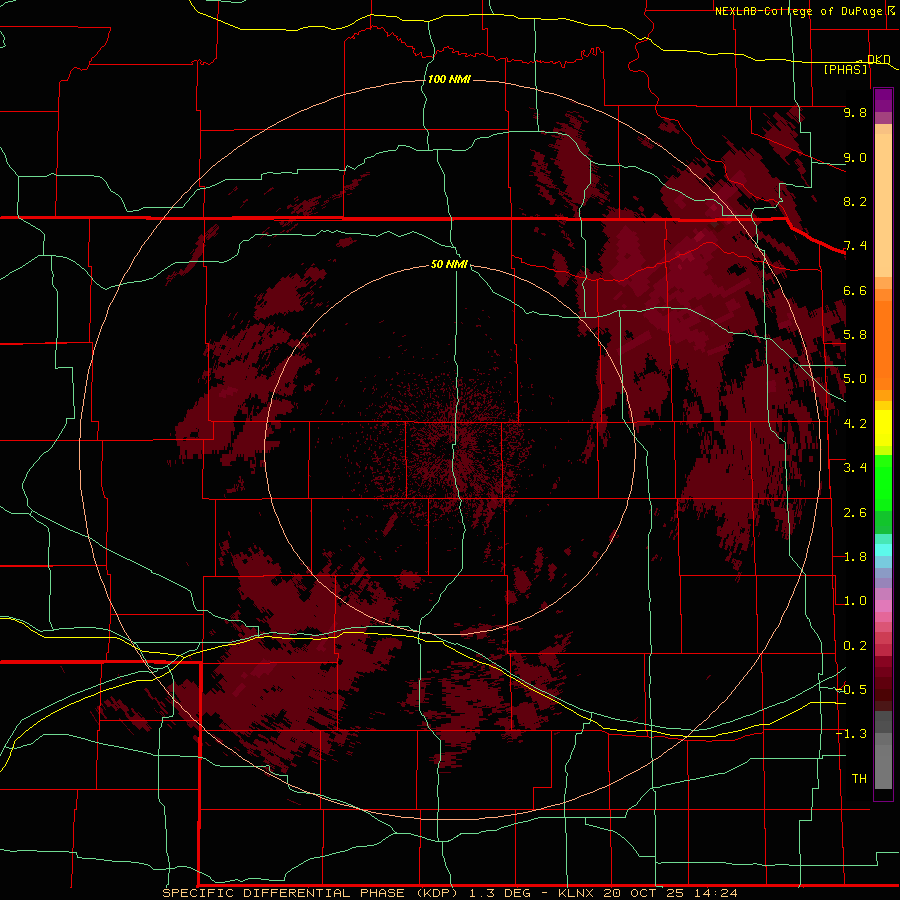900x900 pixels.
Task: Click the 6.6 value on the color scale
Action: [855, 290]
